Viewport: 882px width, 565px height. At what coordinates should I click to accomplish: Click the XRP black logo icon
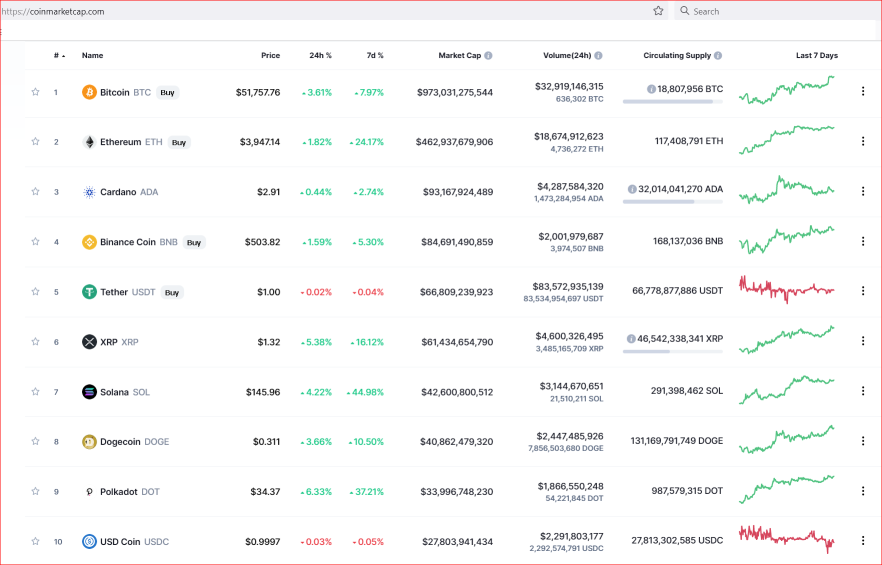[x=89, y=342]
